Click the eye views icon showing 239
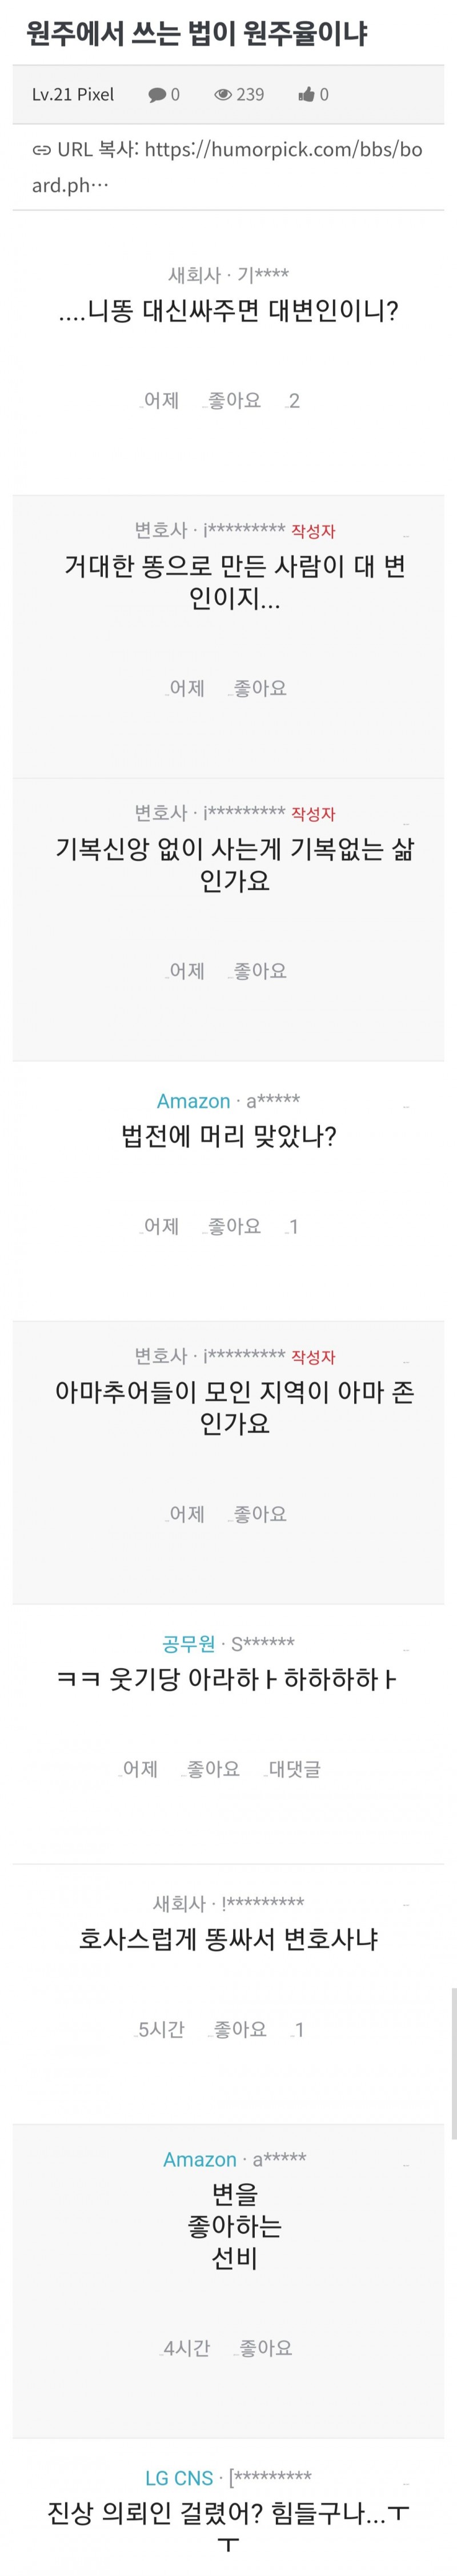This screenshot has width=457, height=2576. click(x=222, y=95)
